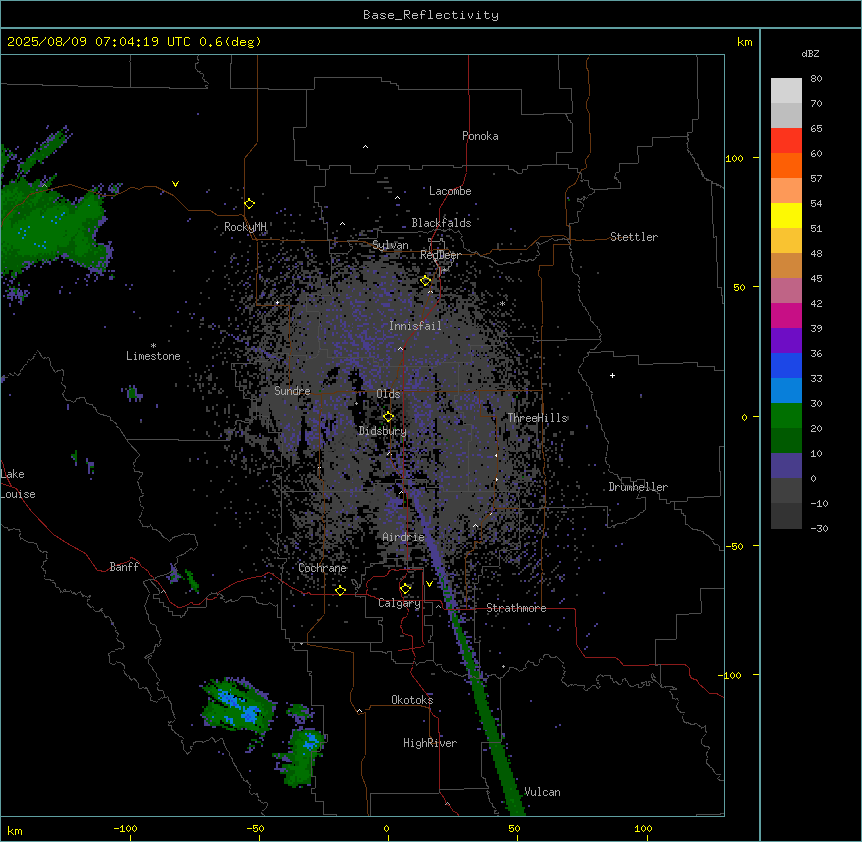Click the 65 value in dBZ legend
This screenshot has width=862, height=842.
click(816, 129)
